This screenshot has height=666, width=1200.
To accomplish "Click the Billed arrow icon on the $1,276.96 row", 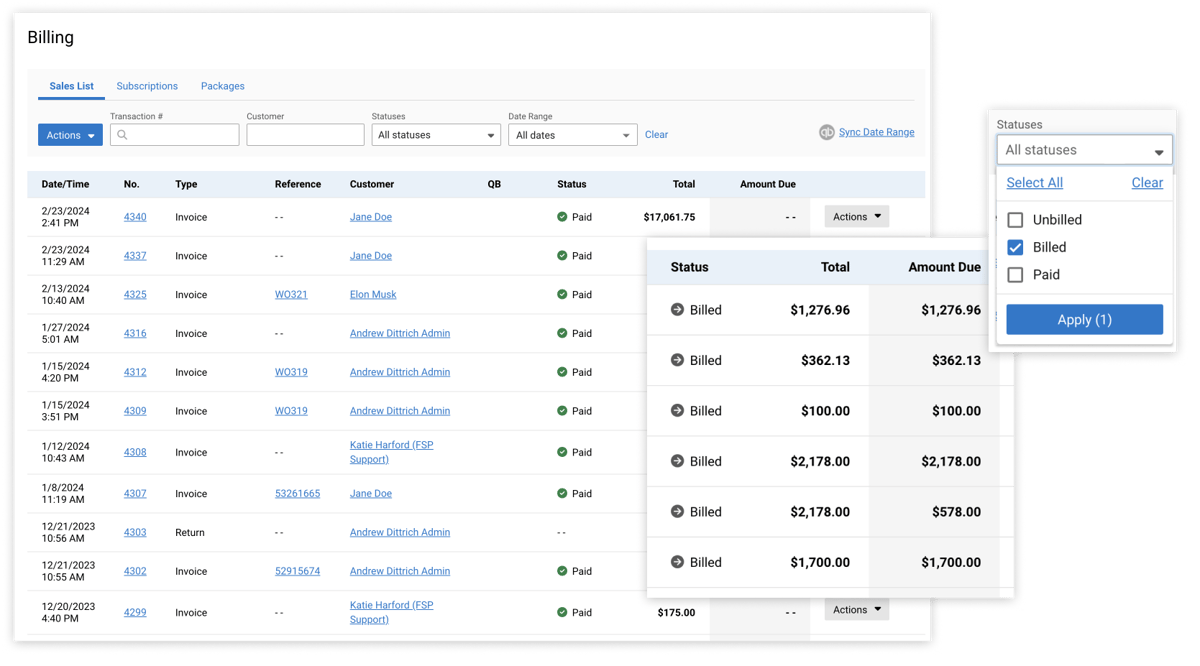I will coord(677,310).
